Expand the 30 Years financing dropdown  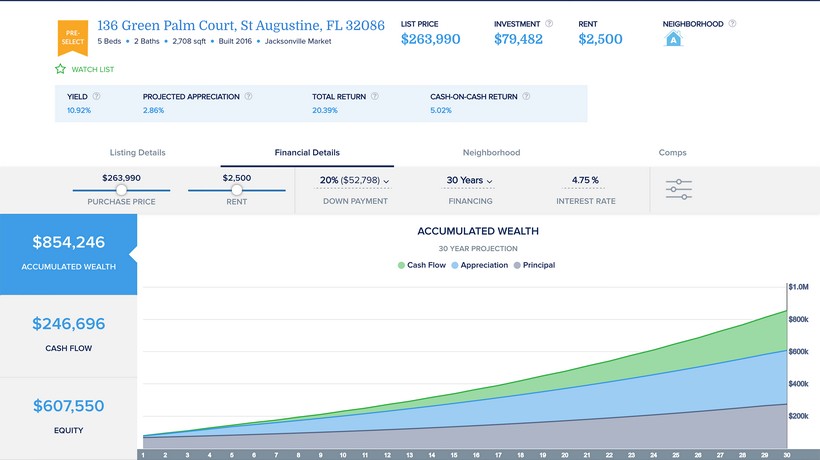[469, 181]
